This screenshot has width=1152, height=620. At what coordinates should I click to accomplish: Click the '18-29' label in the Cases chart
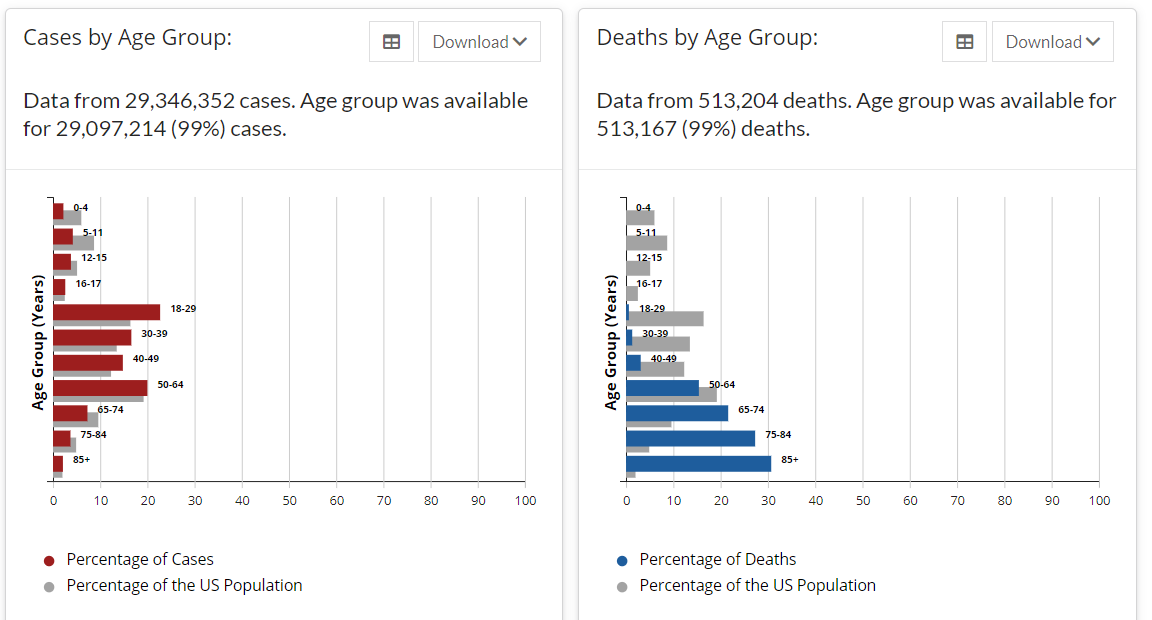click(183, 309)
